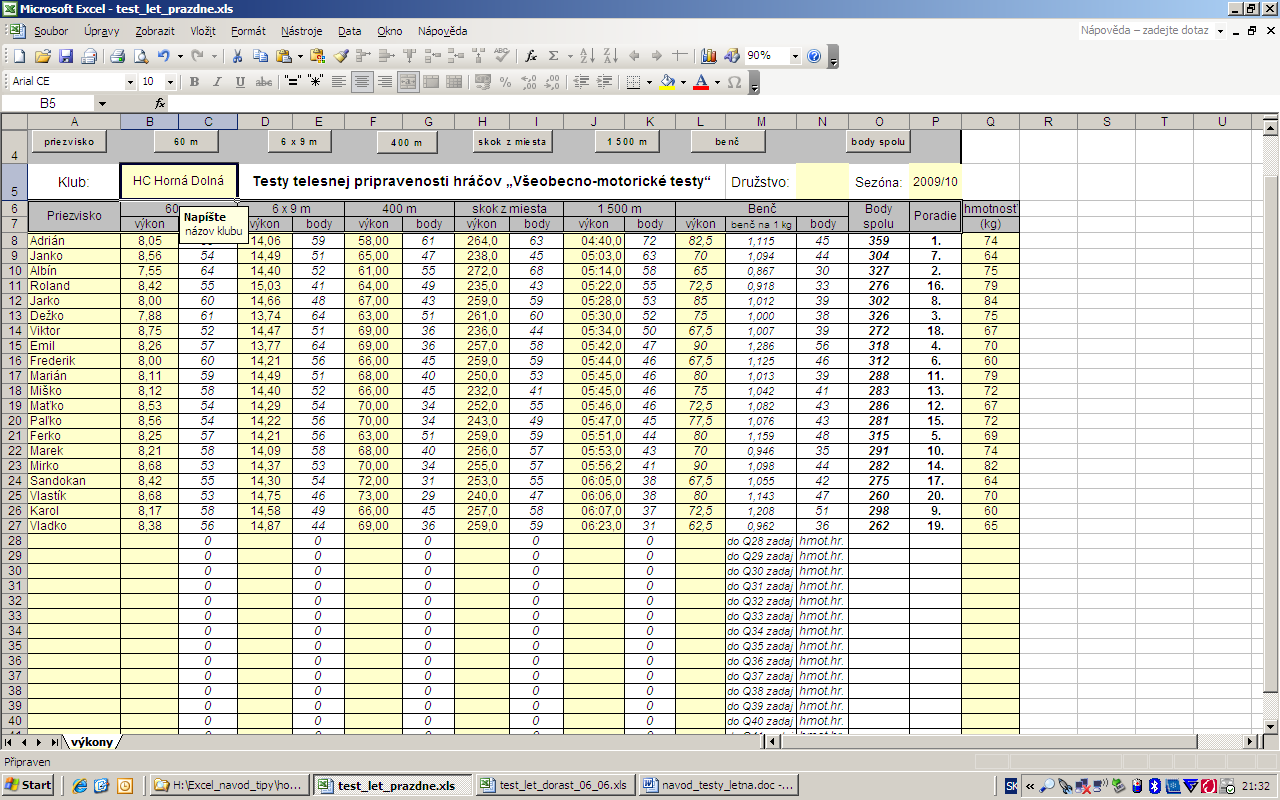Apply currency style icon

coord(483,82)
